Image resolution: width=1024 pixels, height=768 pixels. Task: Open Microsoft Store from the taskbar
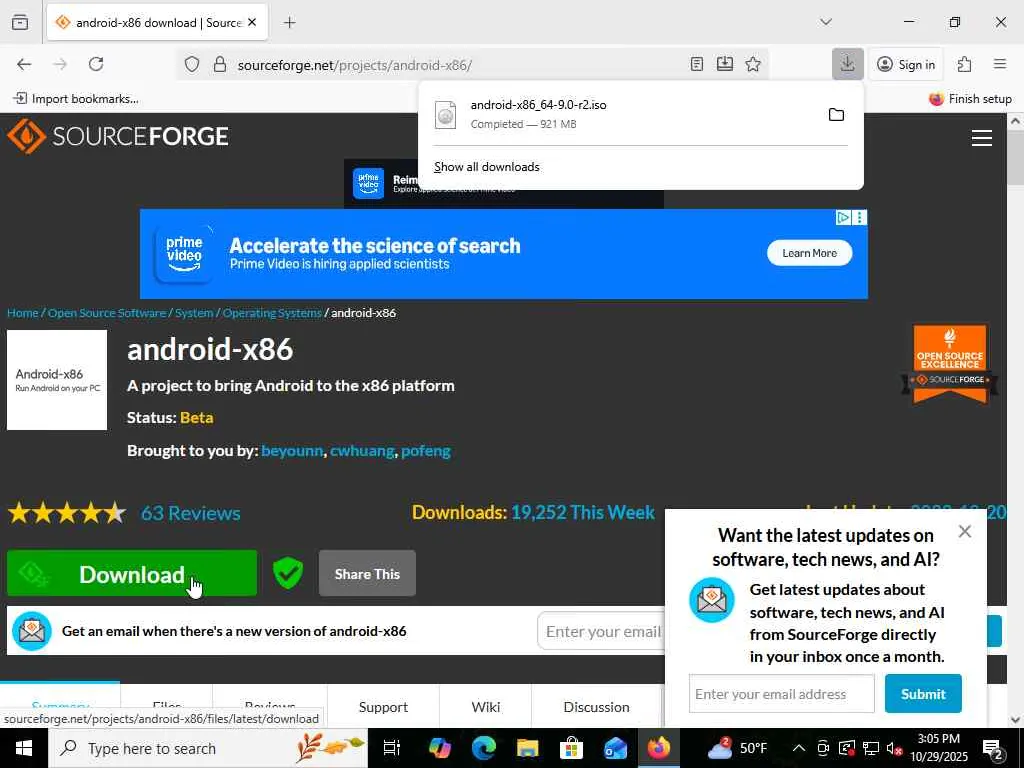(x=571, y=748)
